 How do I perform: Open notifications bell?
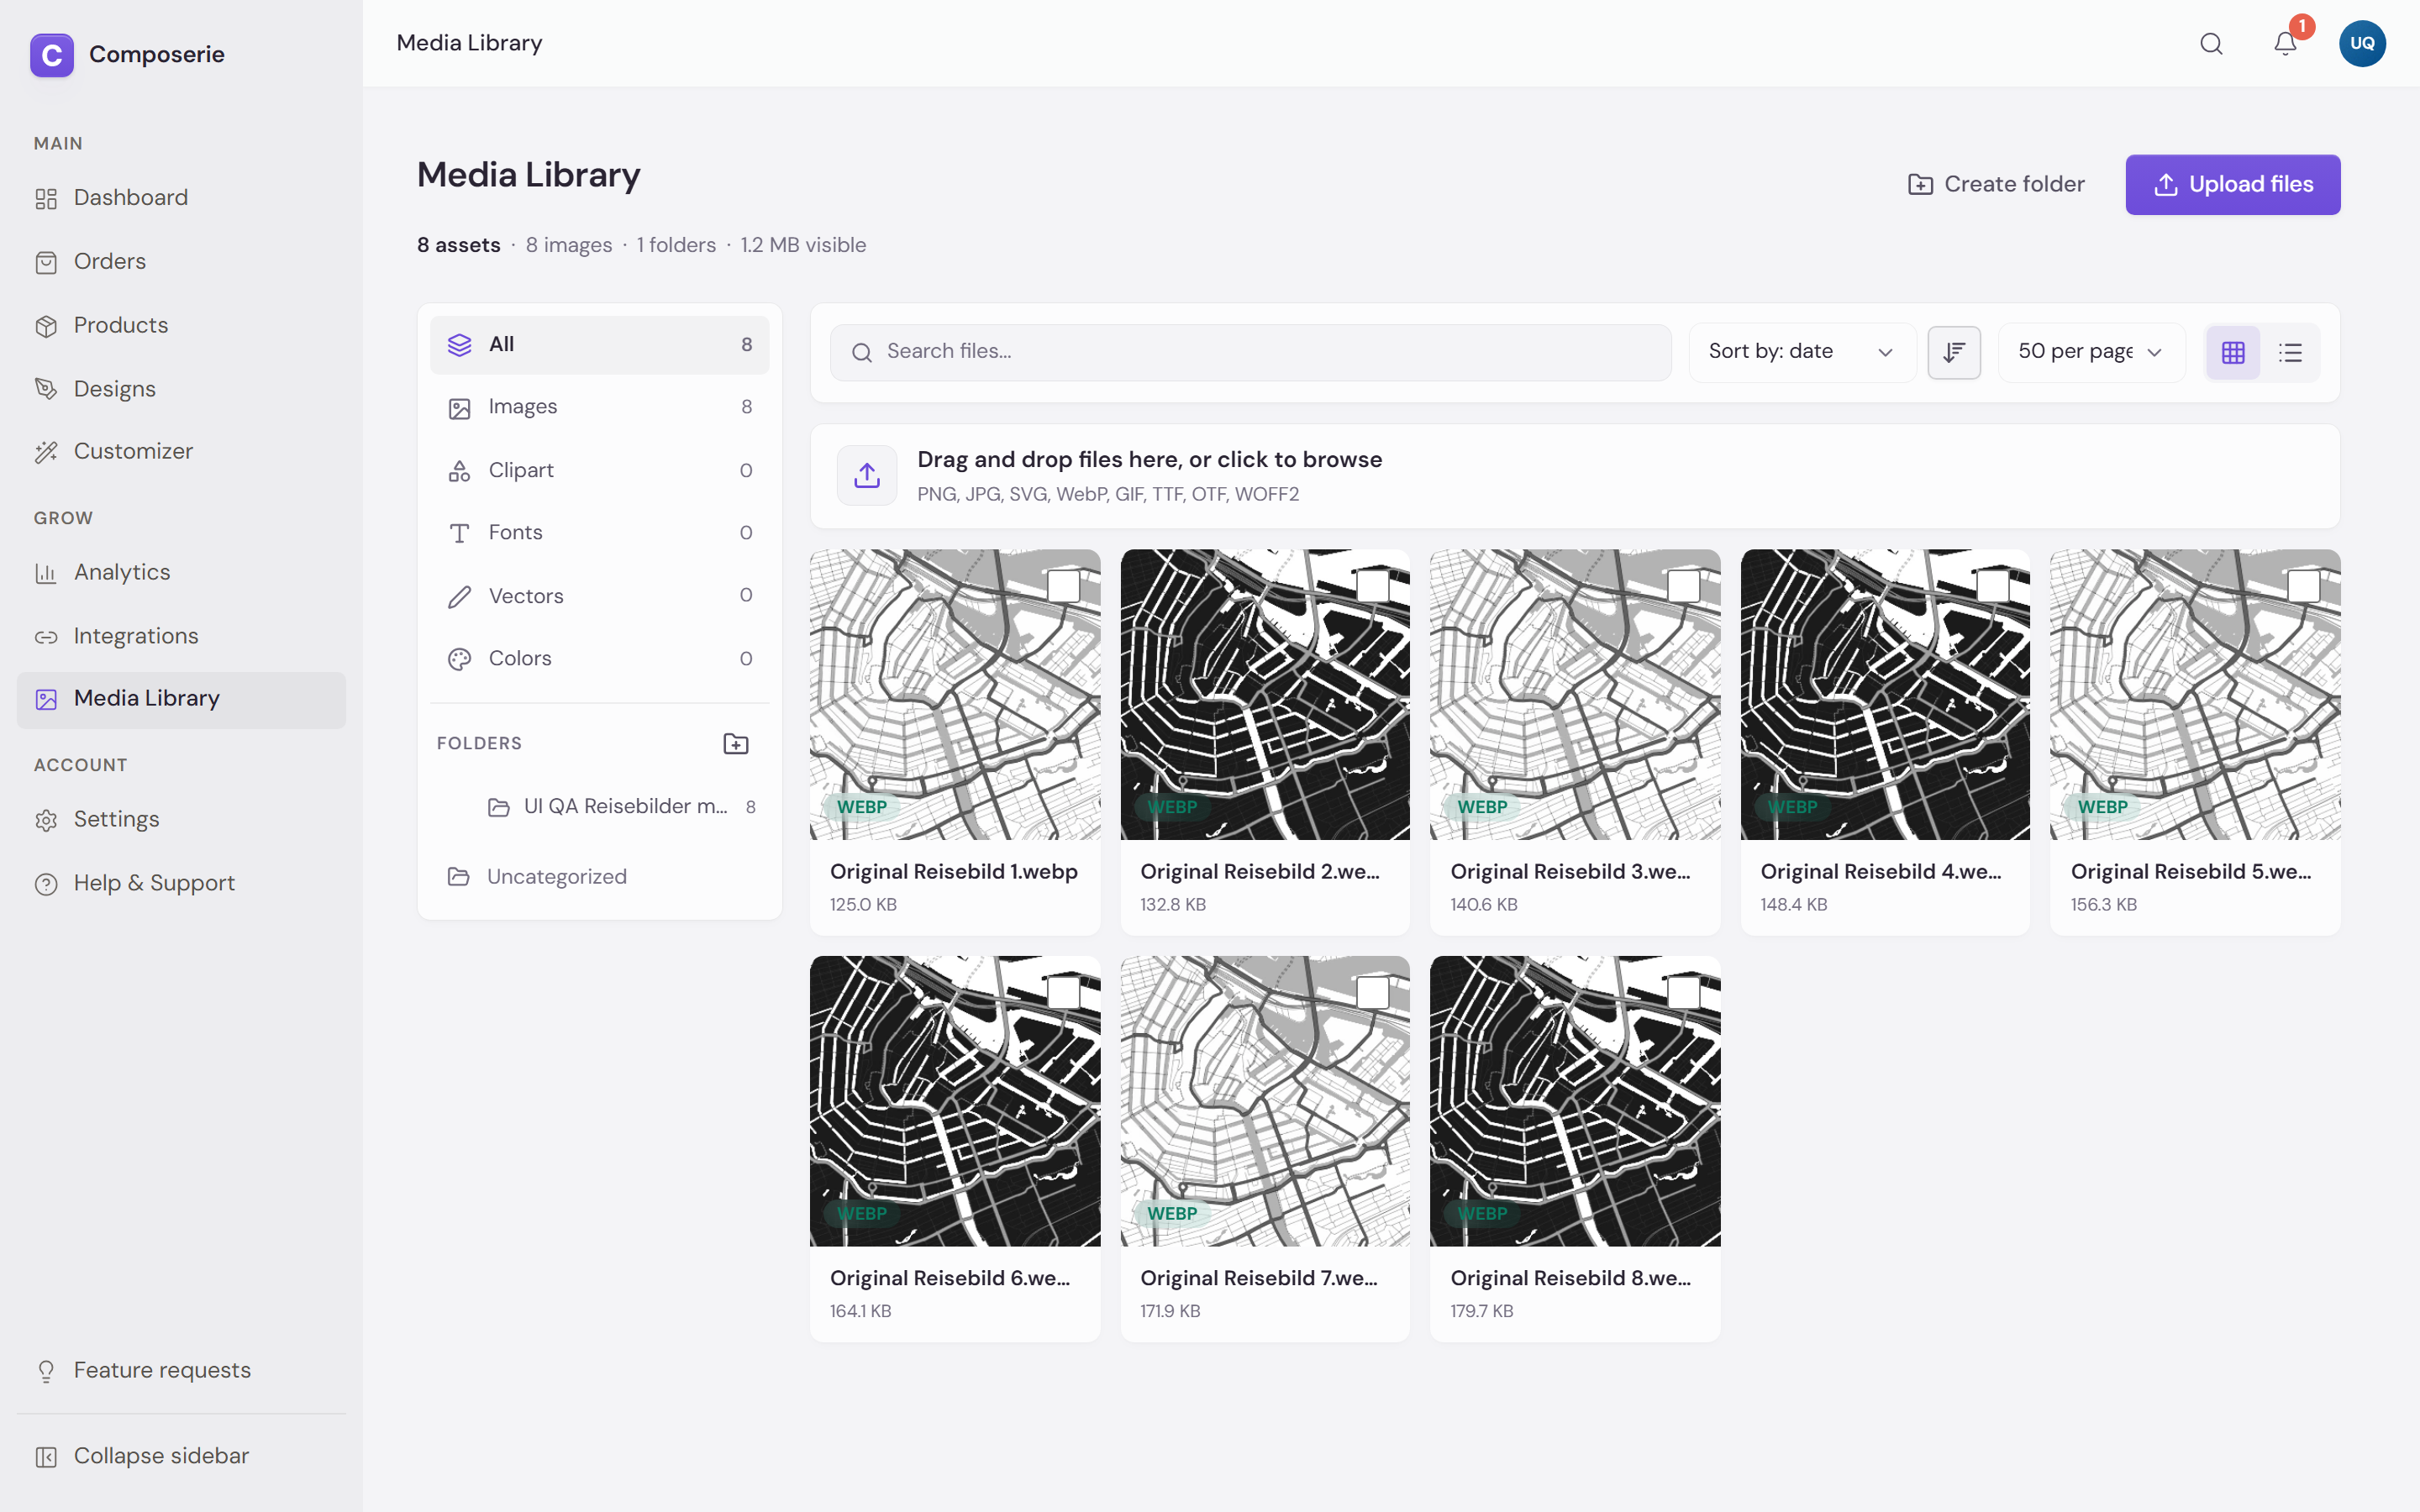[2285, 44]
